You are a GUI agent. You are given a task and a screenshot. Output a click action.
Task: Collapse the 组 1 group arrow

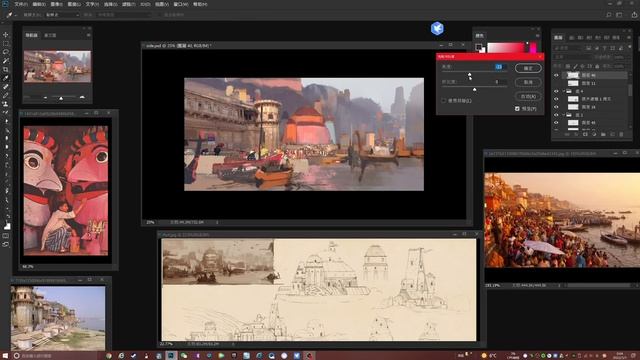(x=564, y=115)
